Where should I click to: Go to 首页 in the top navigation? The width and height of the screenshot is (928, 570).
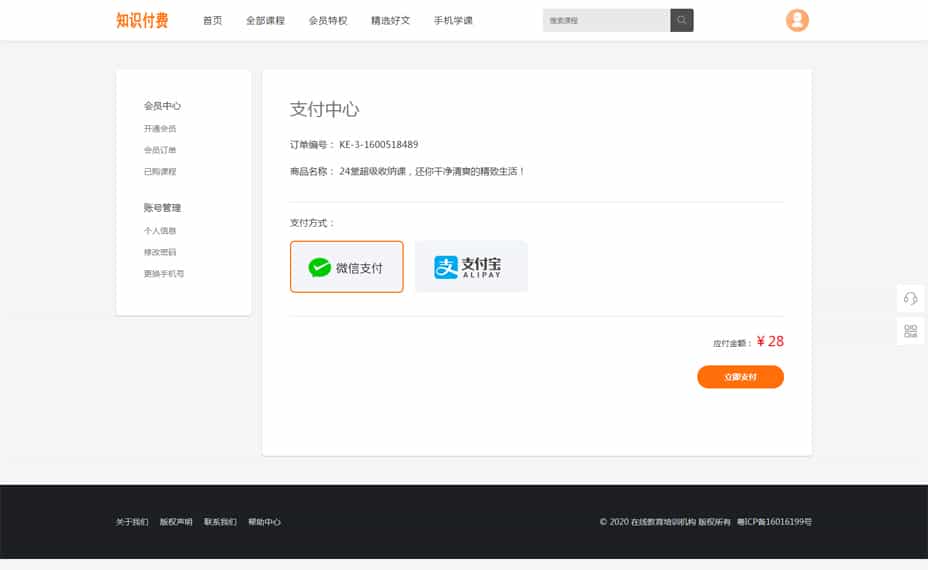tap(212, 20)
